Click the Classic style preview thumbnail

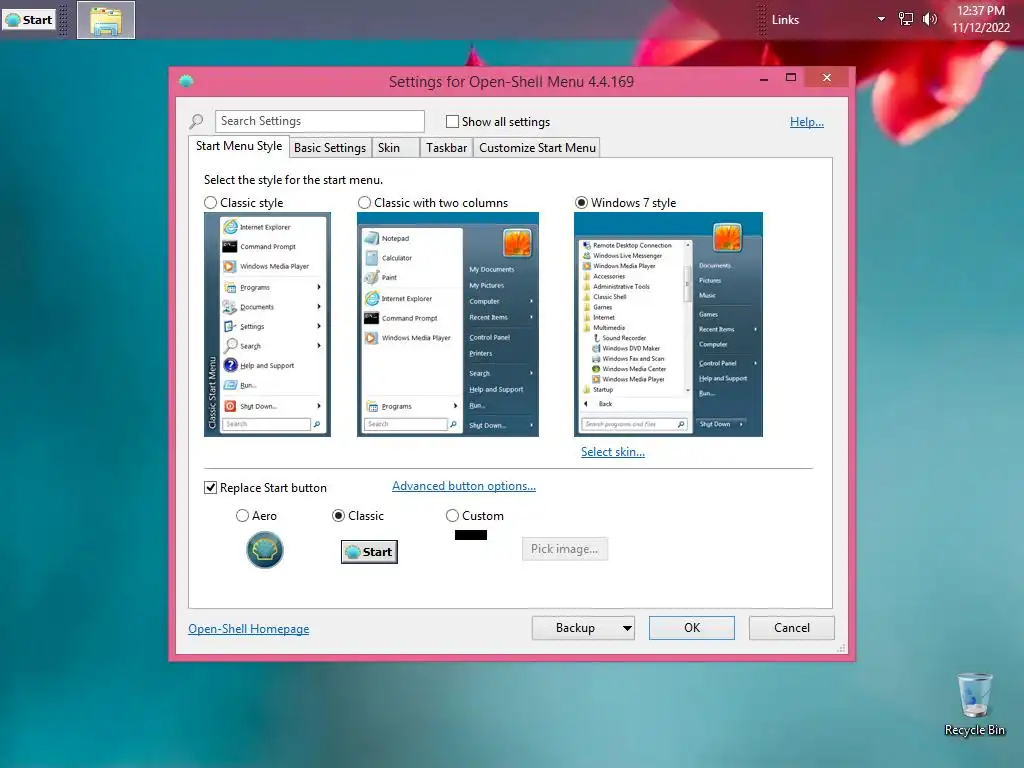[x=267, y=324]
